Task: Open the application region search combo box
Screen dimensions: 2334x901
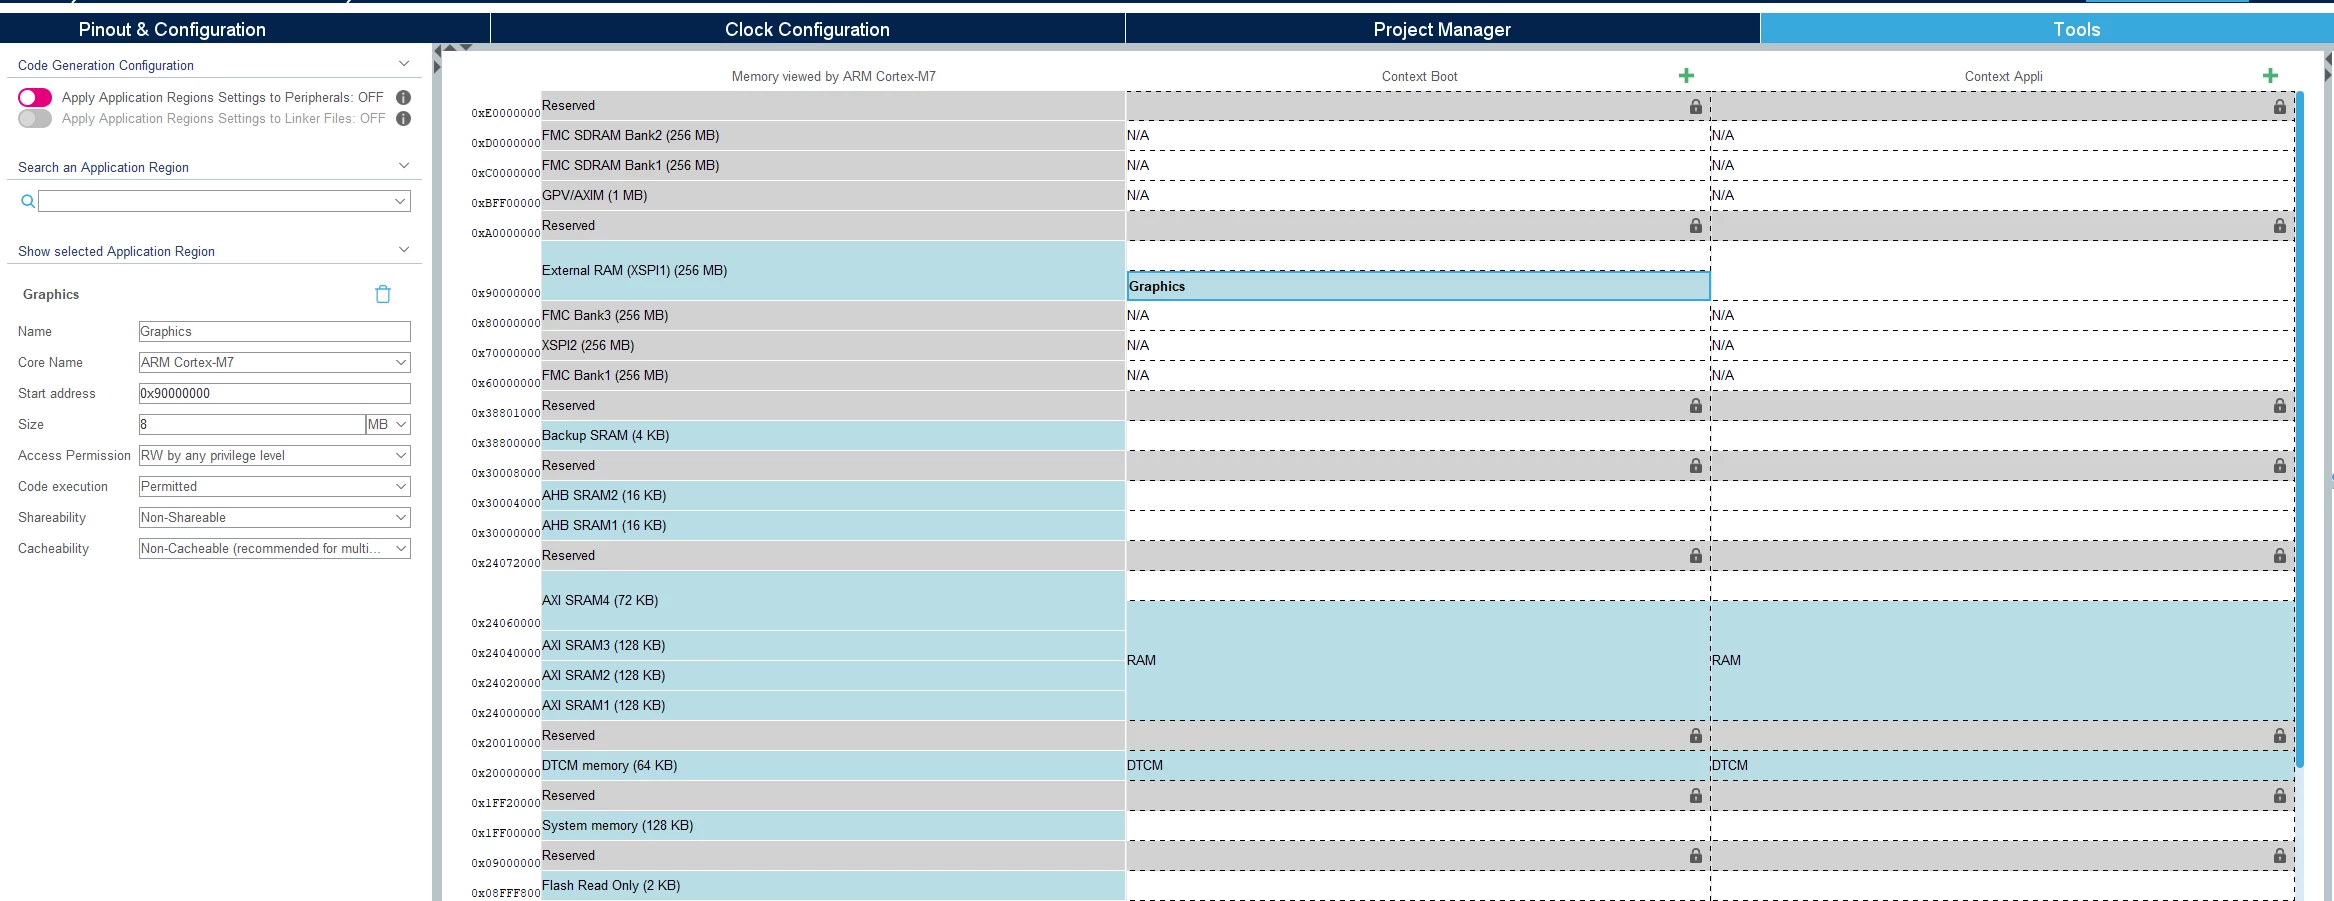Action: coord(225,201)
